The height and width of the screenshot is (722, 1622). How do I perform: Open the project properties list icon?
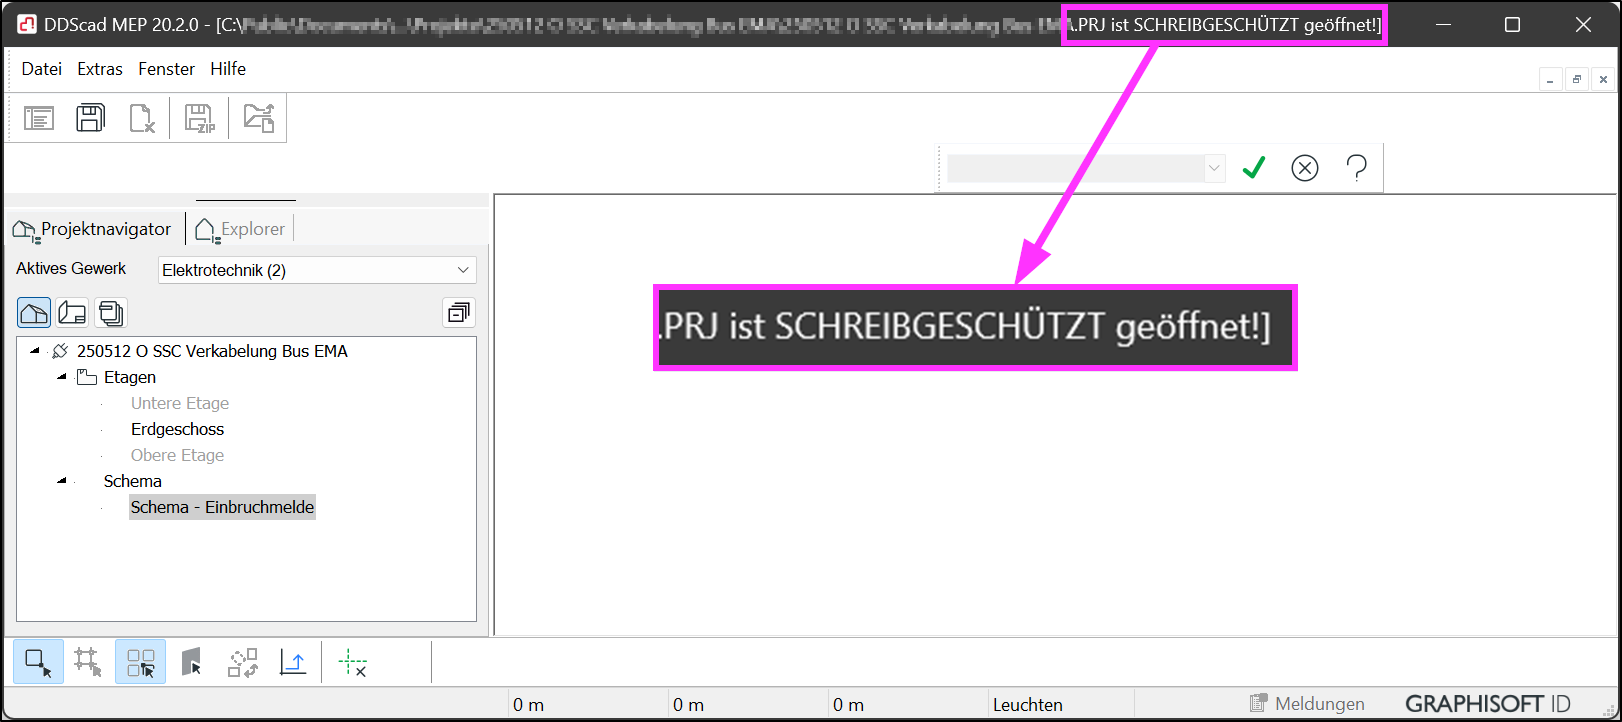tap(39, 118)
